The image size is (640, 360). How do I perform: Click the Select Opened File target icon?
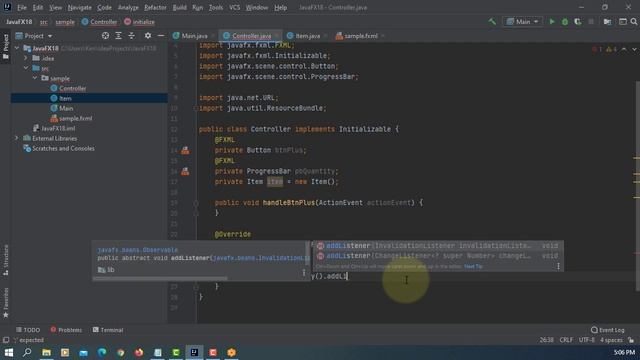pos(105,36)
